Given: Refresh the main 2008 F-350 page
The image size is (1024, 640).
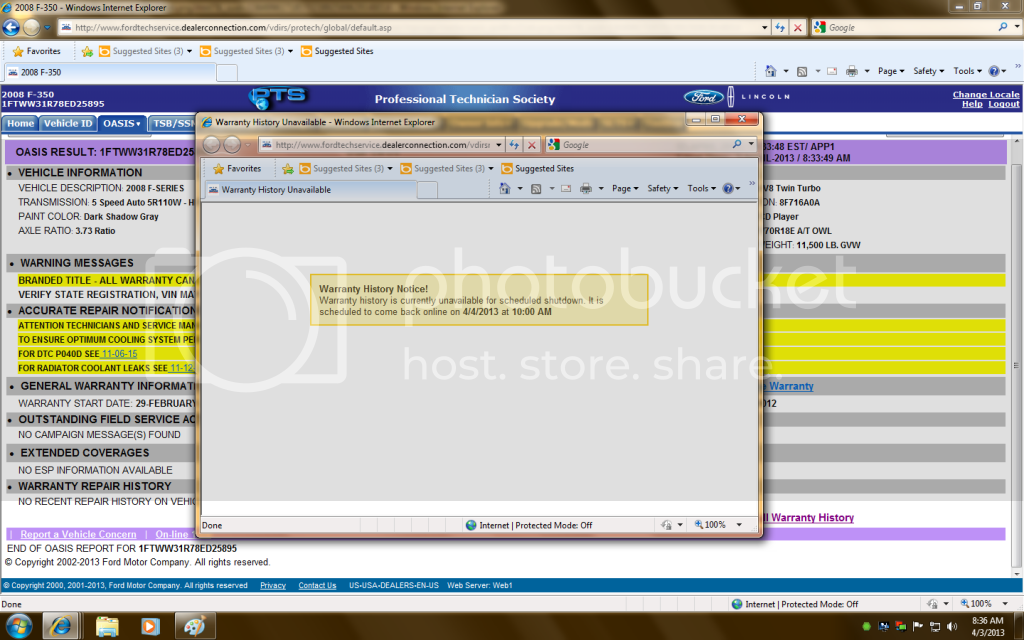Looking at the screenshot, I should tap(780, 27).
